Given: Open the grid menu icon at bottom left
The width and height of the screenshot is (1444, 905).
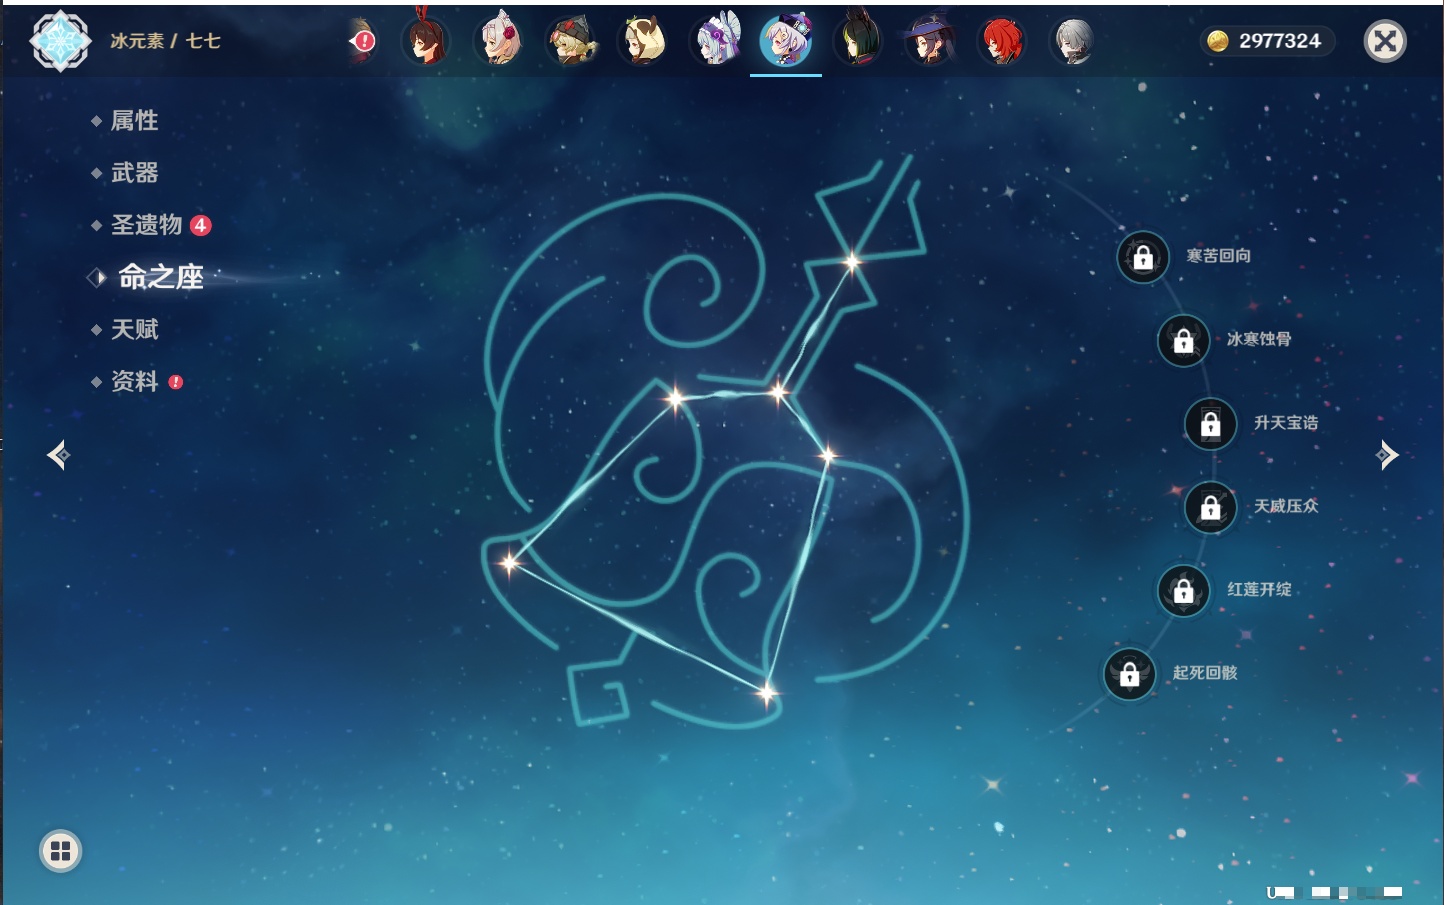Looking at the screenshot, I should pos(60,851).
